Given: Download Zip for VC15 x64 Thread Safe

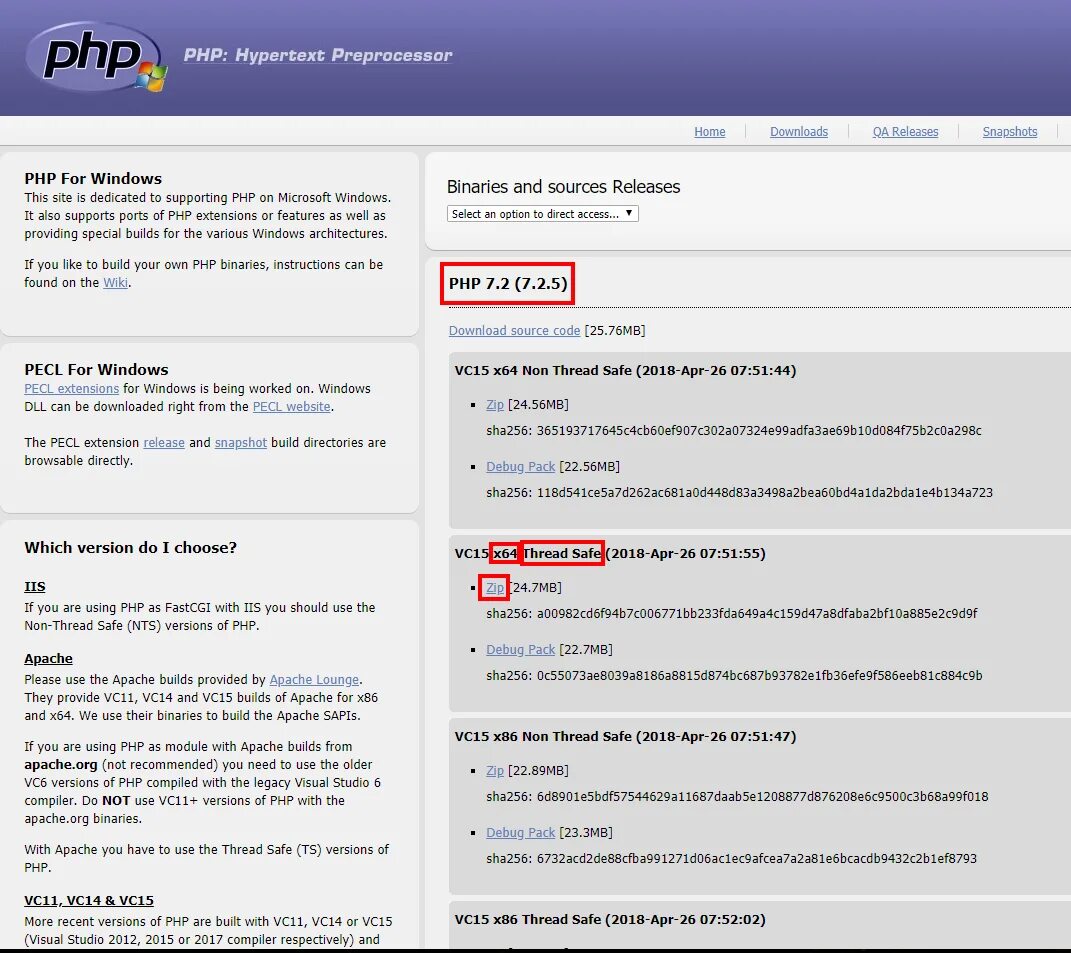Looking at the screenshot, I should coord(495,588).
